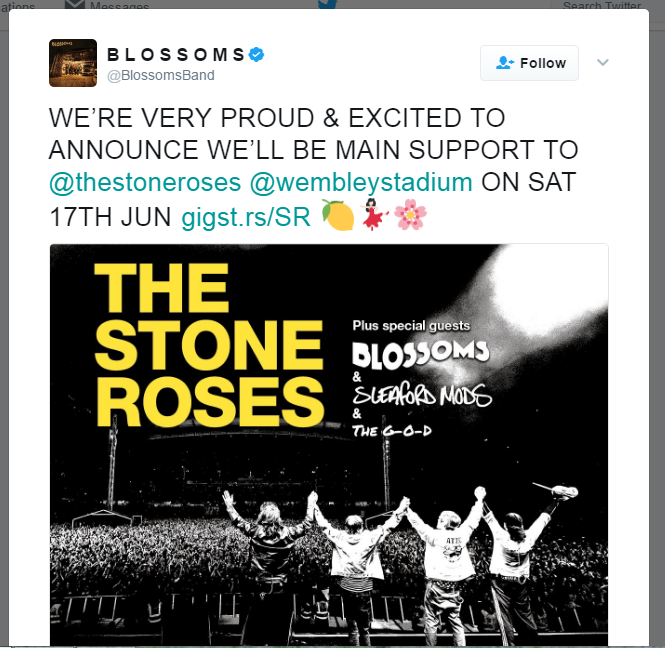665x648 pixels.
Task: Click the Messages envelope icon
Action: 74,5
